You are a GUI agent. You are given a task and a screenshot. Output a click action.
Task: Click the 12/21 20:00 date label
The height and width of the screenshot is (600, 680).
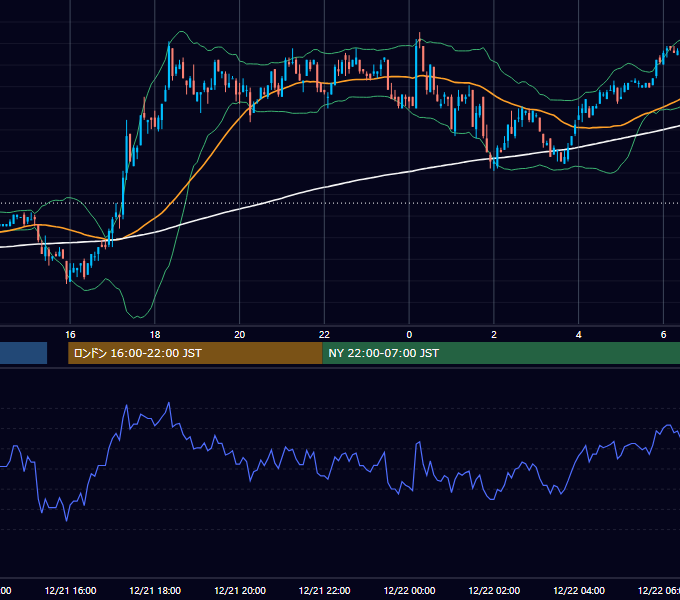(240, 590)
